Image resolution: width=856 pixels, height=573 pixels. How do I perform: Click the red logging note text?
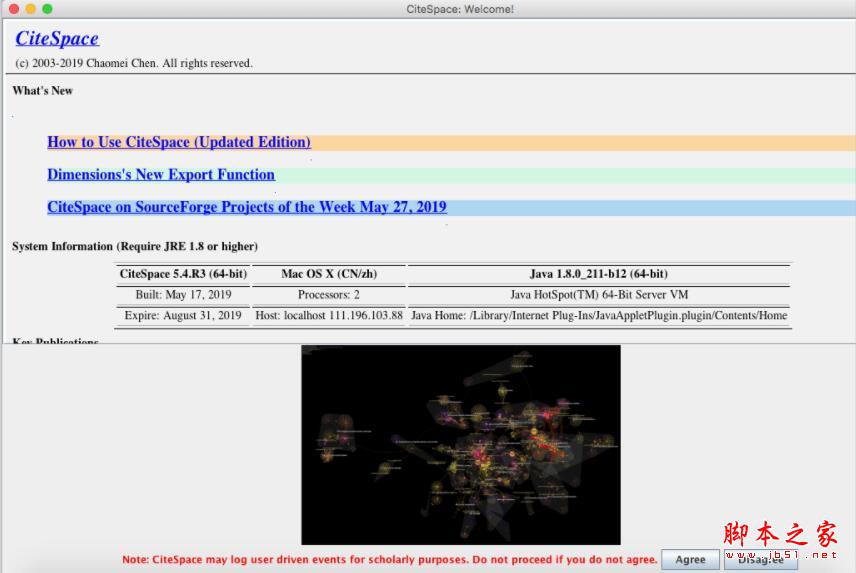389,559
